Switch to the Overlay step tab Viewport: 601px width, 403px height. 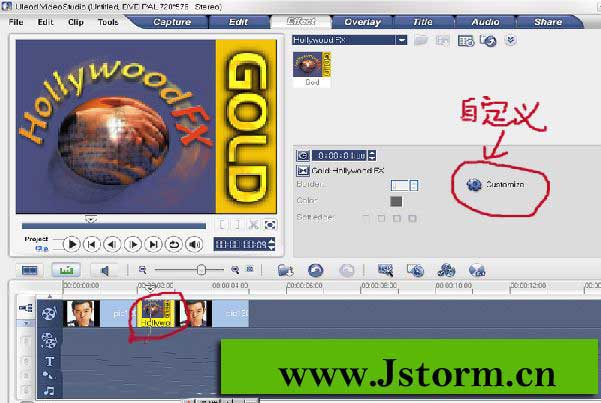pyautogui.click(x=363, y=22)
